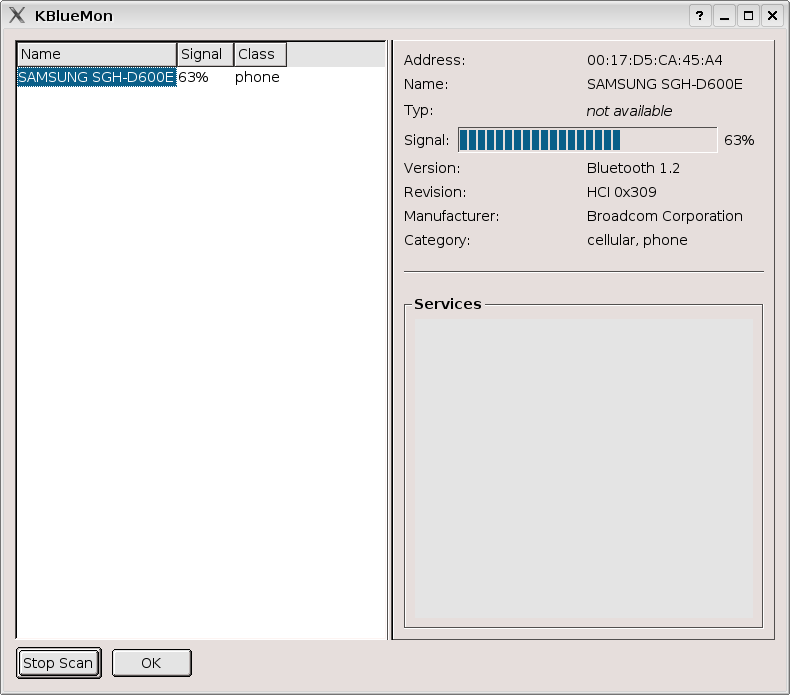The image size is (790, 695).
Task: Maximize the KBlueMon window
Action: click(x=749, y=16)
